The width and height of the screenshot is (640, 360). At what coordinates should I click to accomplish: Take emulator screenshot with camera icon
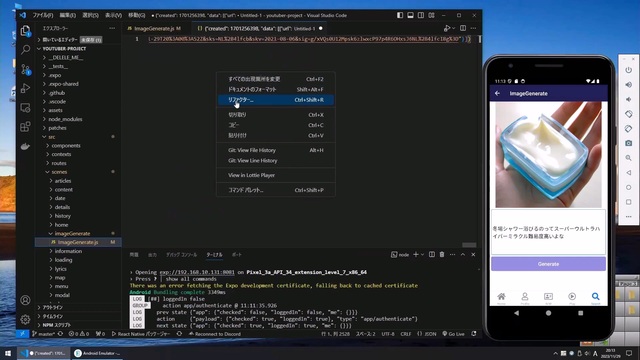tap(629, 143)
